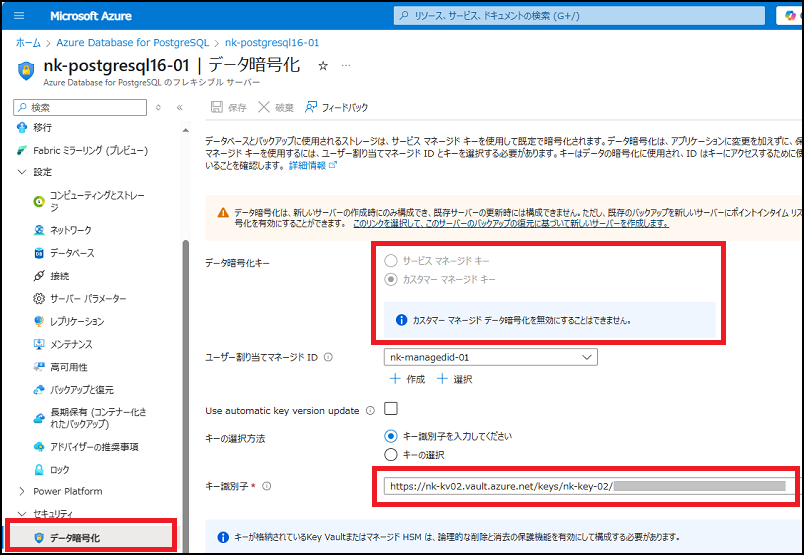Open nk-postgresql16-01 breadcrumb link
The image size is (804, 555).
coord(272,43)
